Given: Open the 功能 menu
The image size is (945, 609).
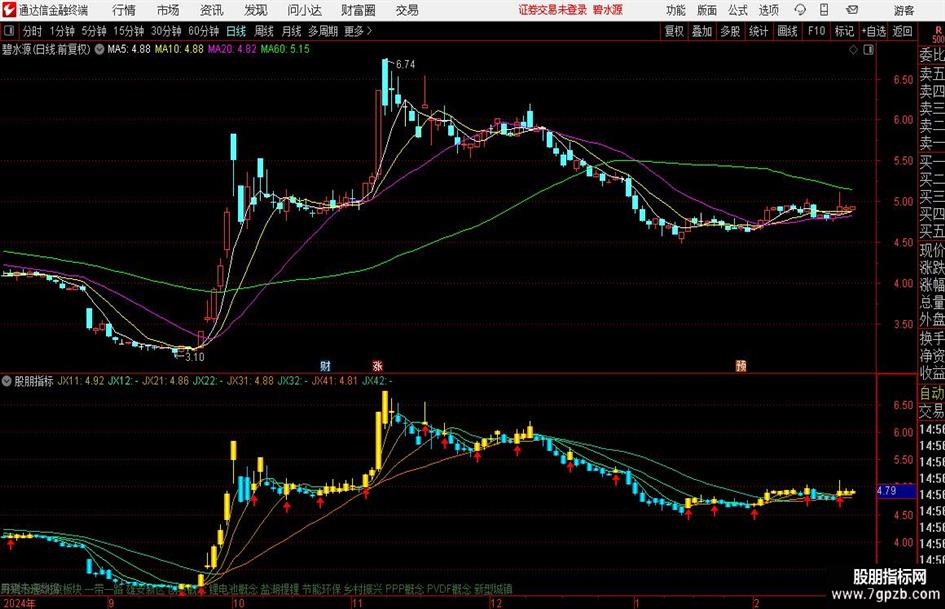Looking at the screenshot, I should pos(676,10).
